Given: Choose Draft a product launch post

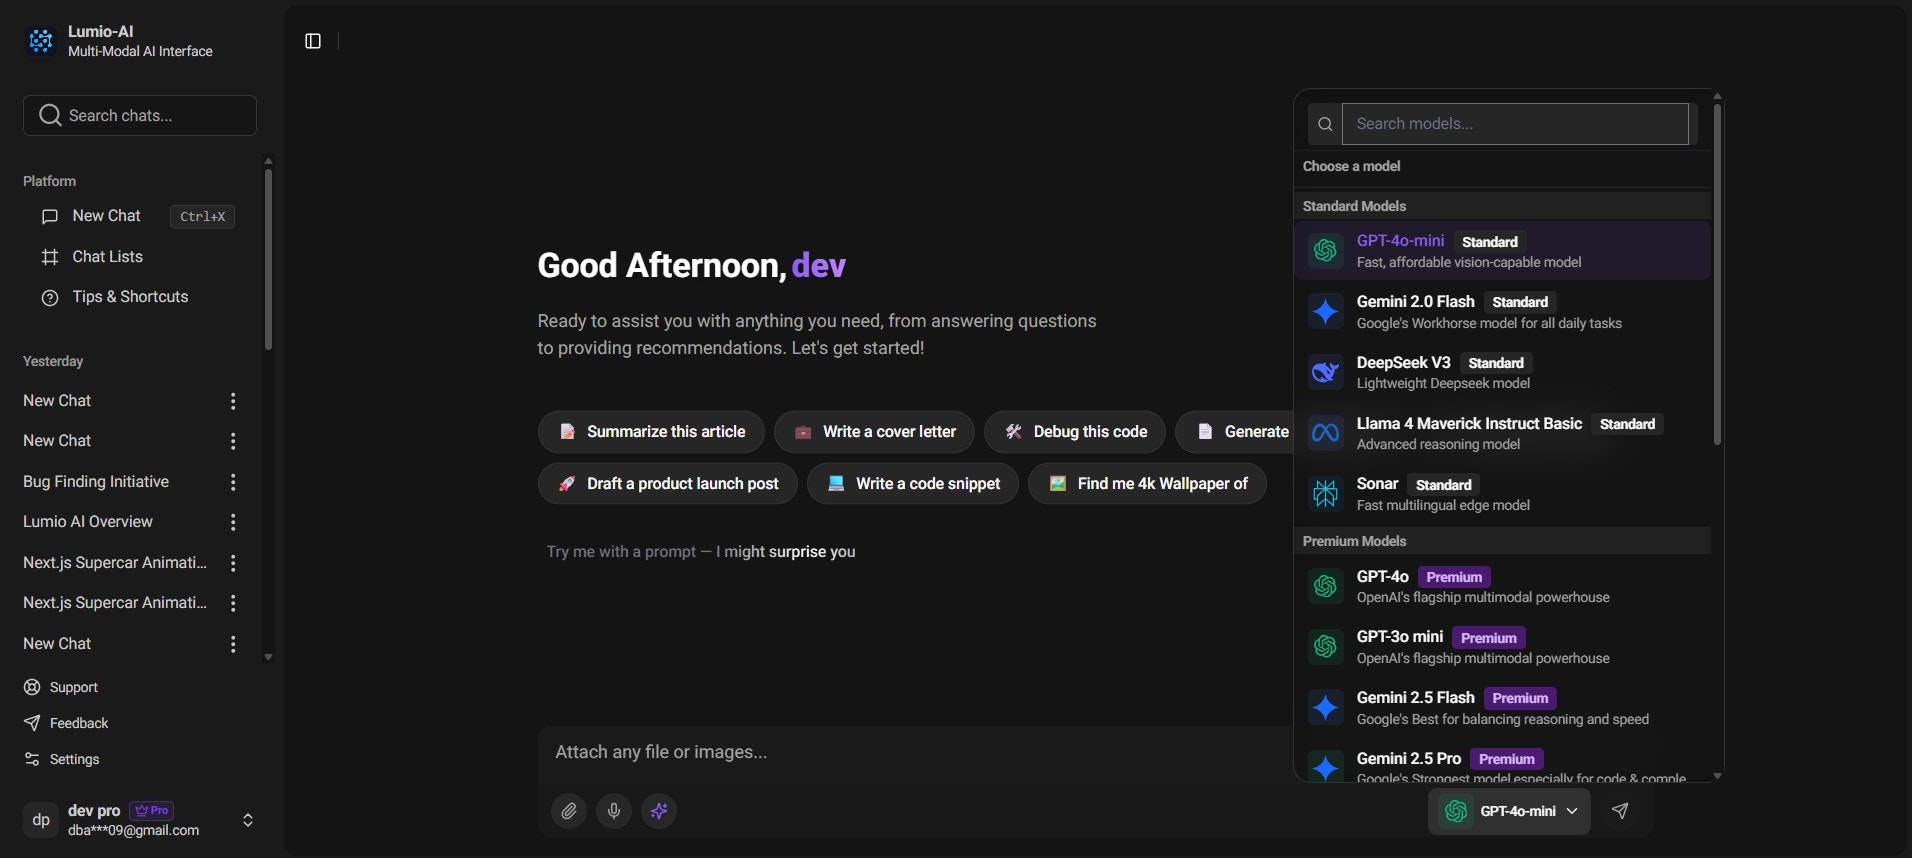Looking at the screenshot, I should (667, 484).
